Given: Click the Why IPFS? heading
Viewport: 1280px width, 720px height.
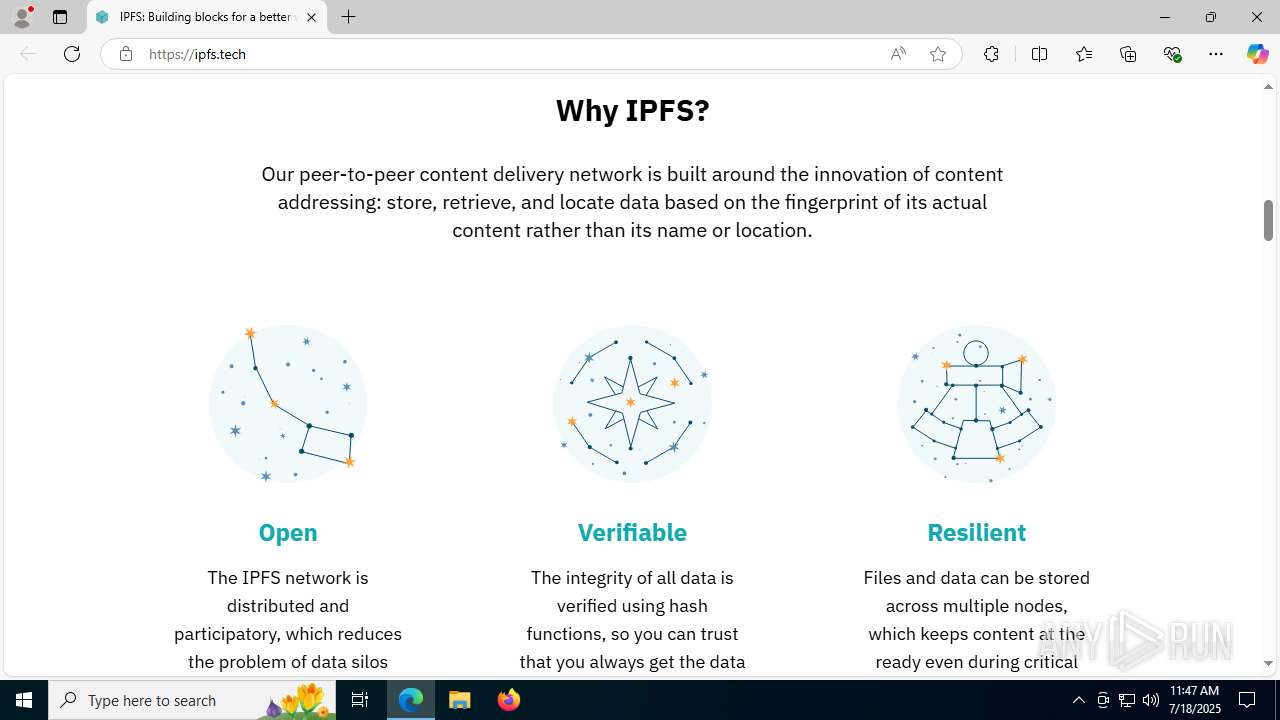Looking at the screenshot, I should click(x=632, y=110).
